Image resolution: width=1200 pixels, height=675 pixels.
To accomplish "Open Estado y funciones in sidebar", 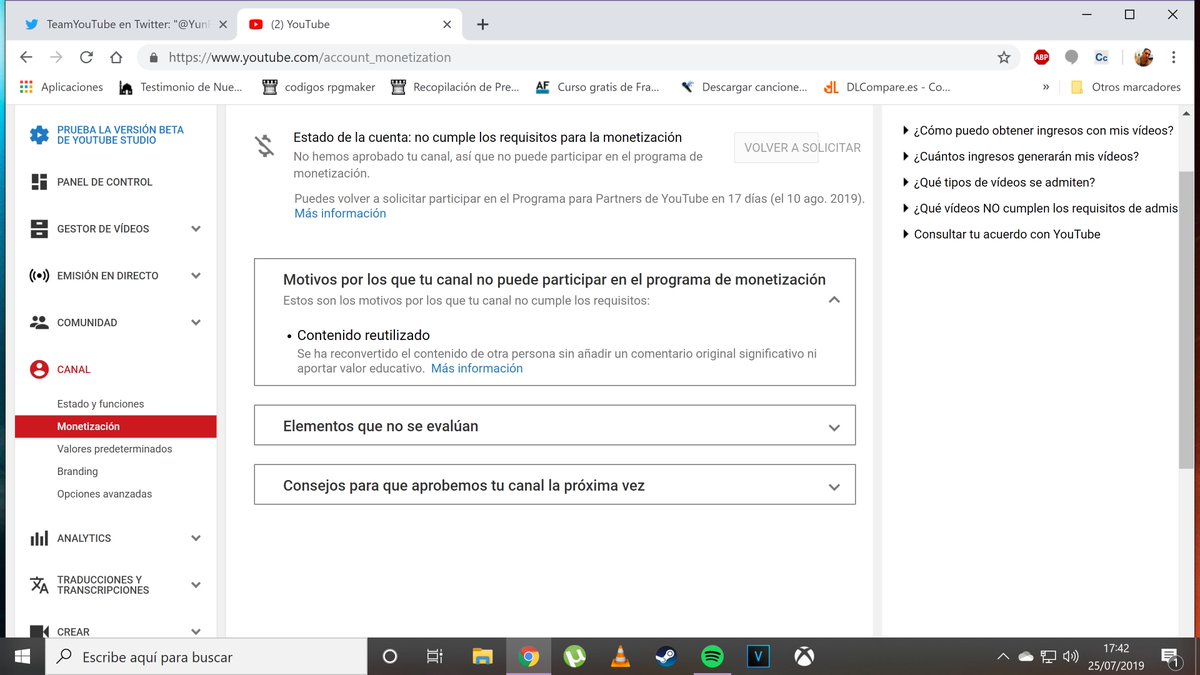I will 100,404.
